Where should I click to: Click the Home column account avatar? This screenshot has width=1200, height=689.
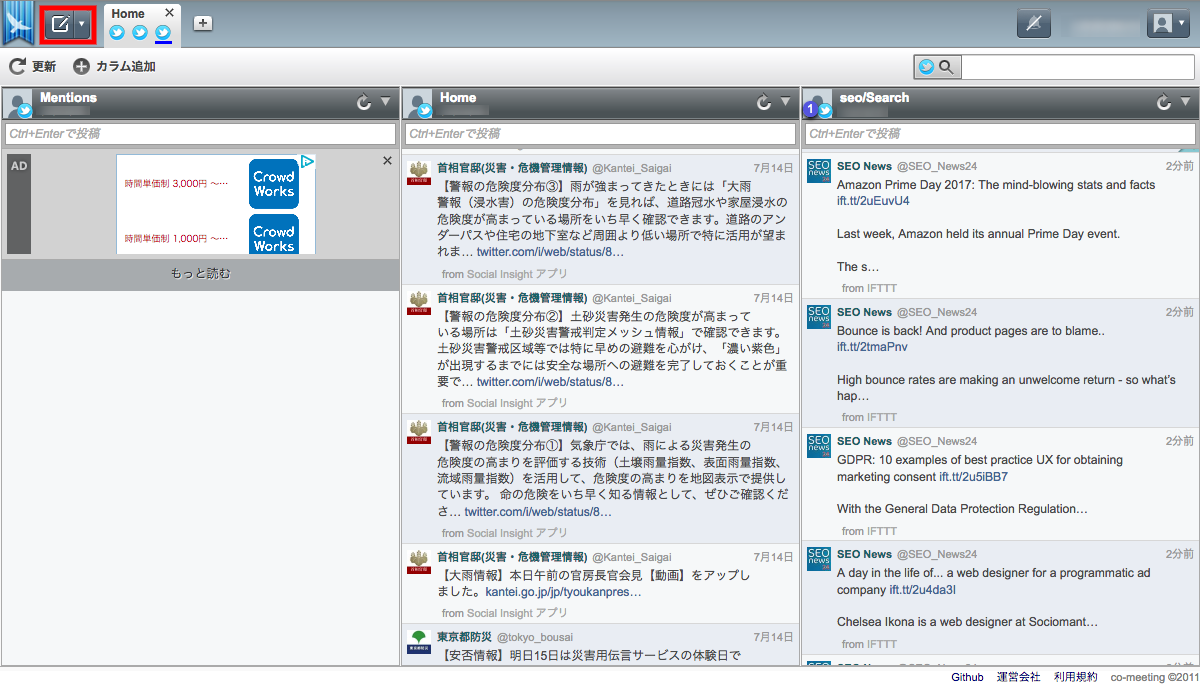click(419, 104)
